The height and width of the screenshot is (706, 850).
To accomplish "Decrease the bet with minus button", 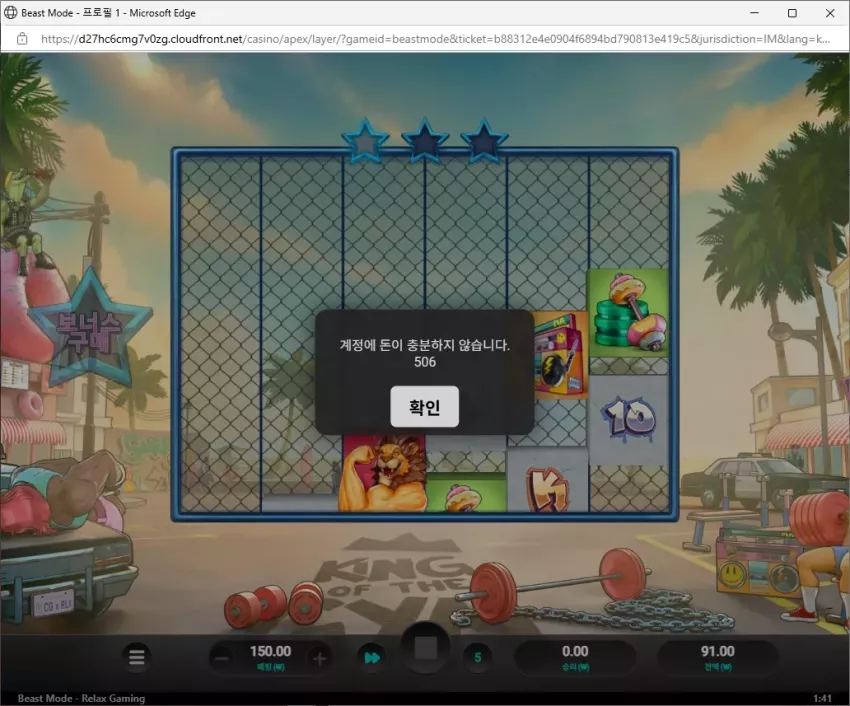I will 222,658.
